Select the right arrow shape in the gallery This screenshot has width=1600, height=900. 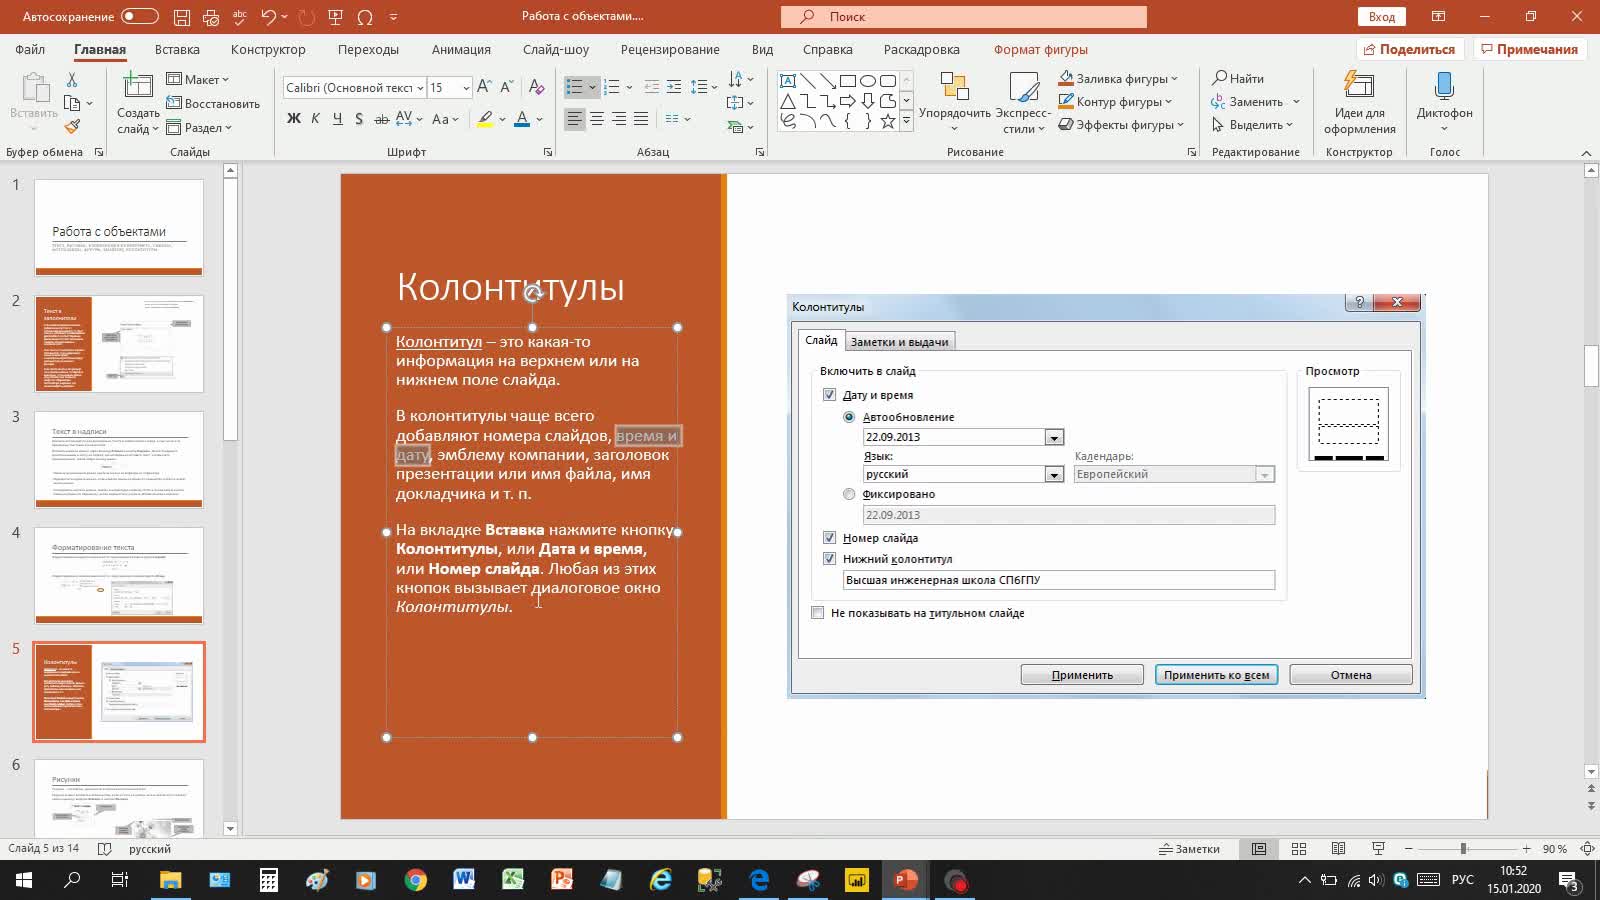click(848, 101)
